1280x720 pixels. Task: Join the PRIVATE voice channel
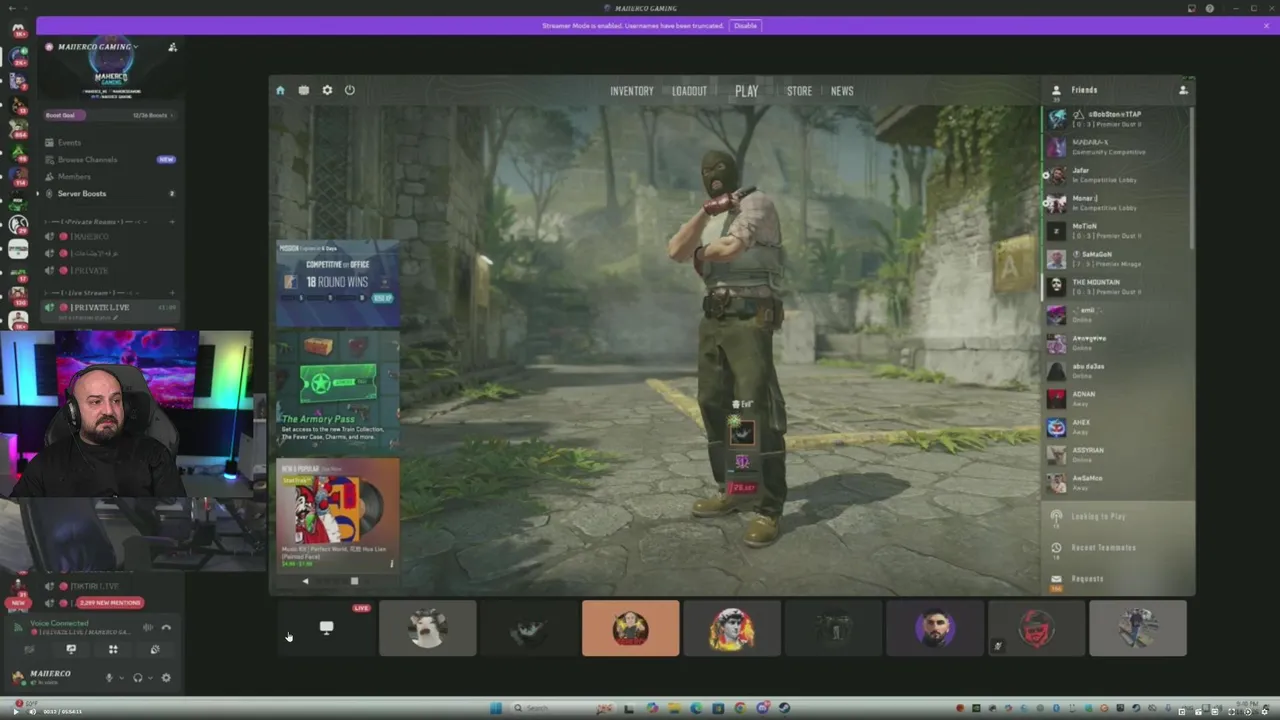110,271
